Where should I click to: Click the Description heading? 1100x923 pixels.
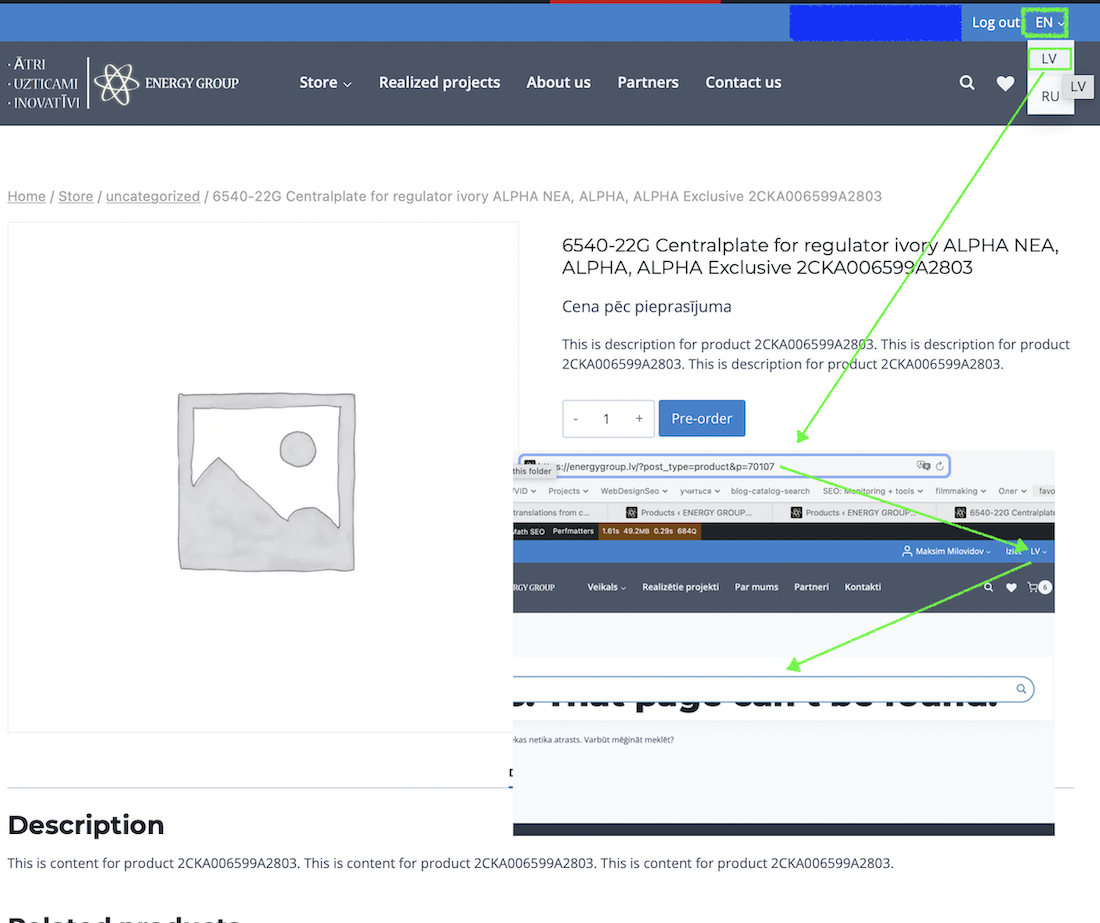coord(86,825)
